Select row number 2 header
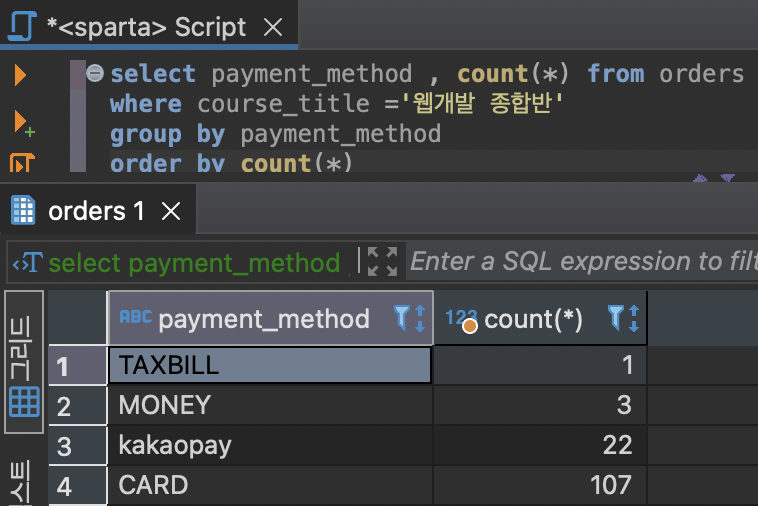 tap(77, 405)
